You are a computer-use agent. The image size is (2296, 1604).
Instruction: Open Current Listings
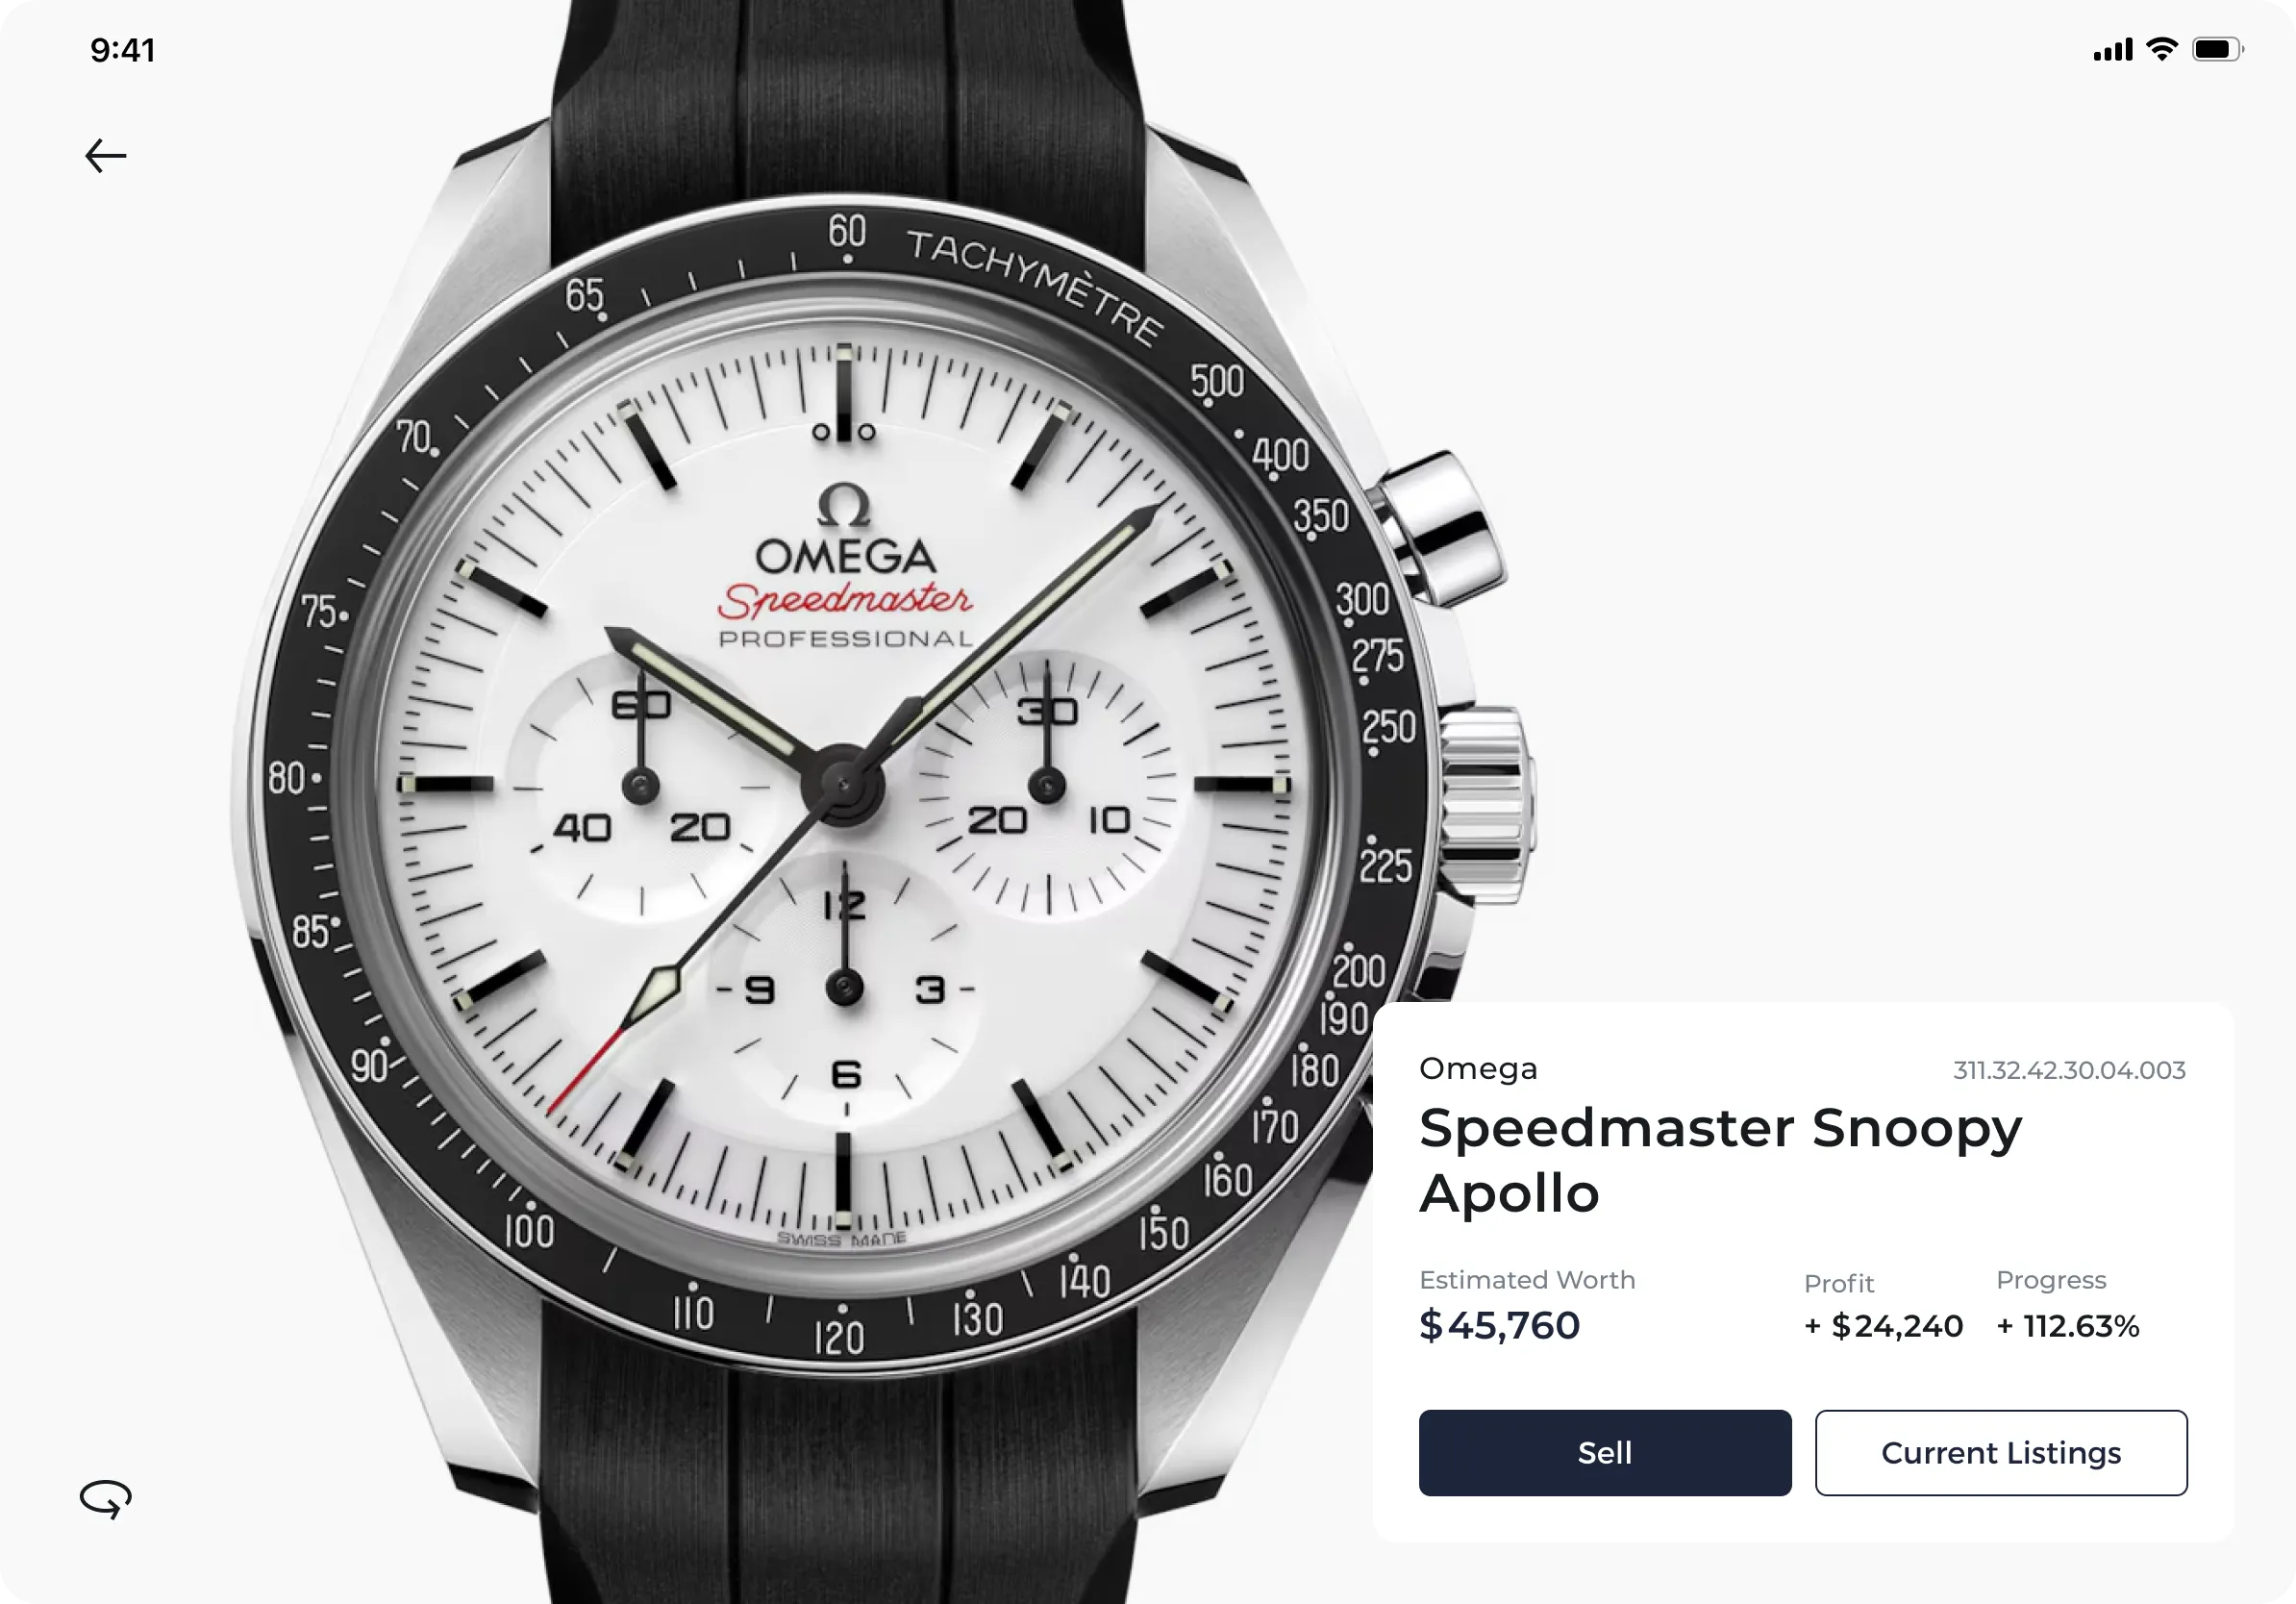click(x=2001, y=1453)
